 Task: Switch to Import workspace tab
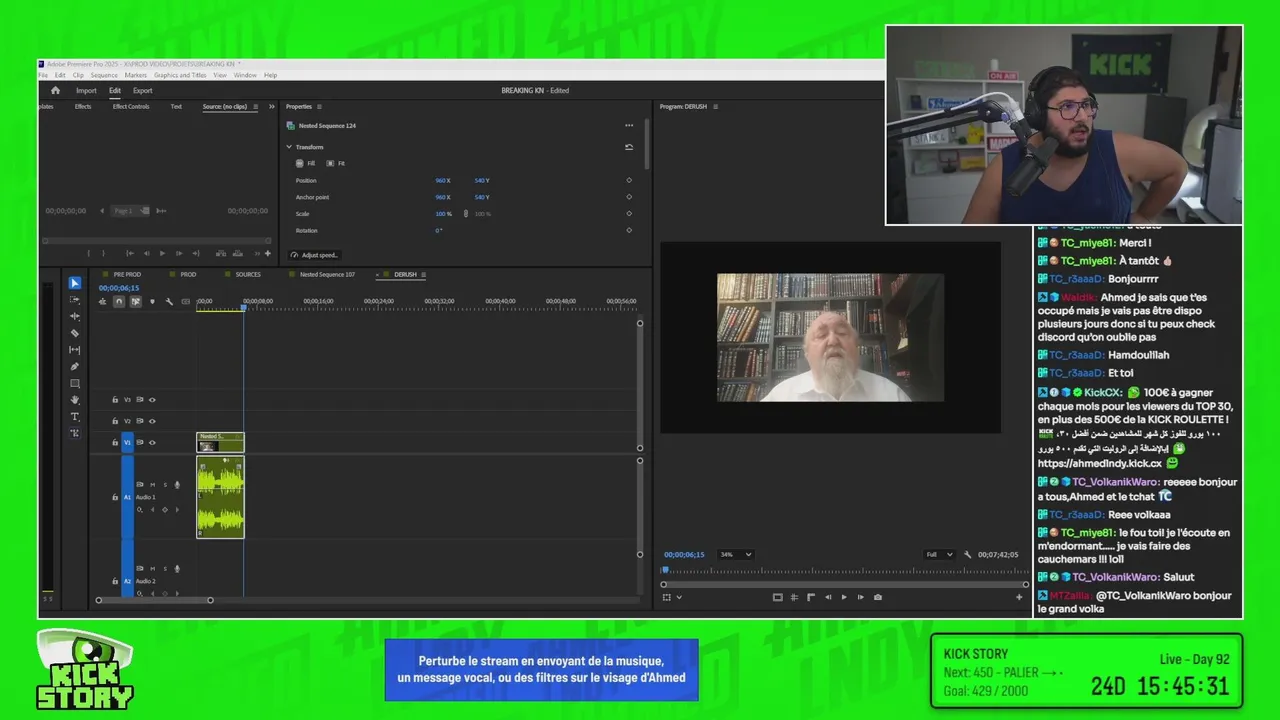click(x=86, y=90)
